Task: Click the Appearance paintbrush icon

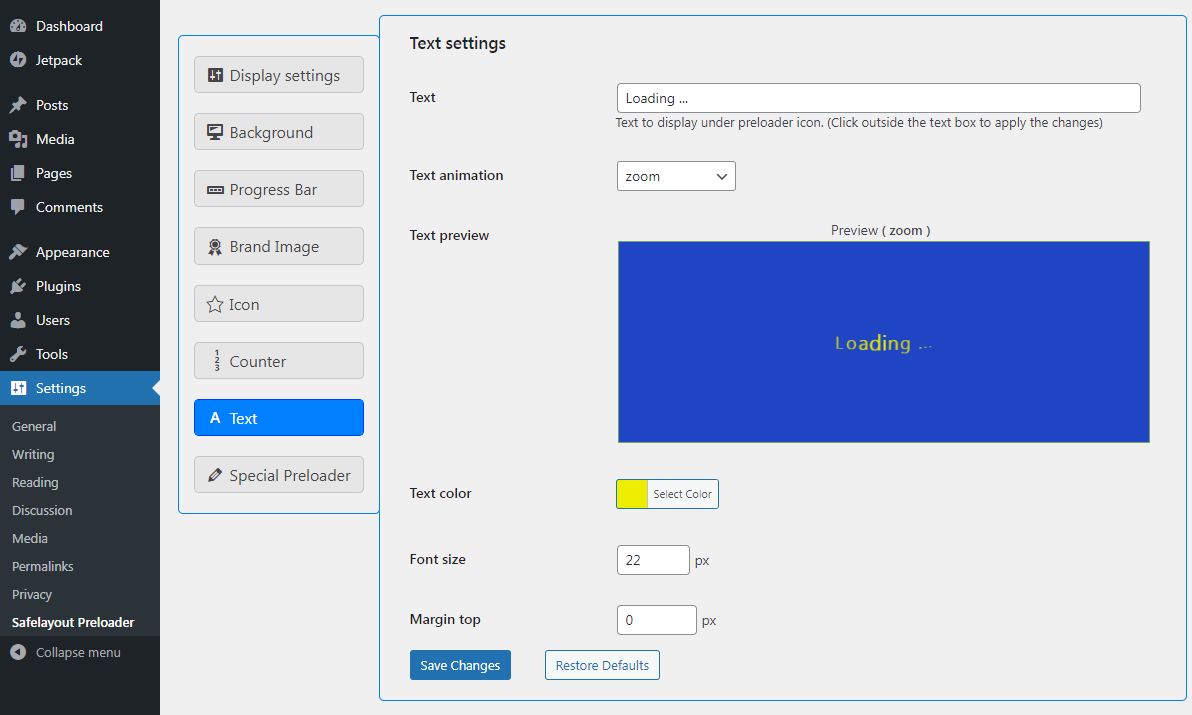Action: 18,252
